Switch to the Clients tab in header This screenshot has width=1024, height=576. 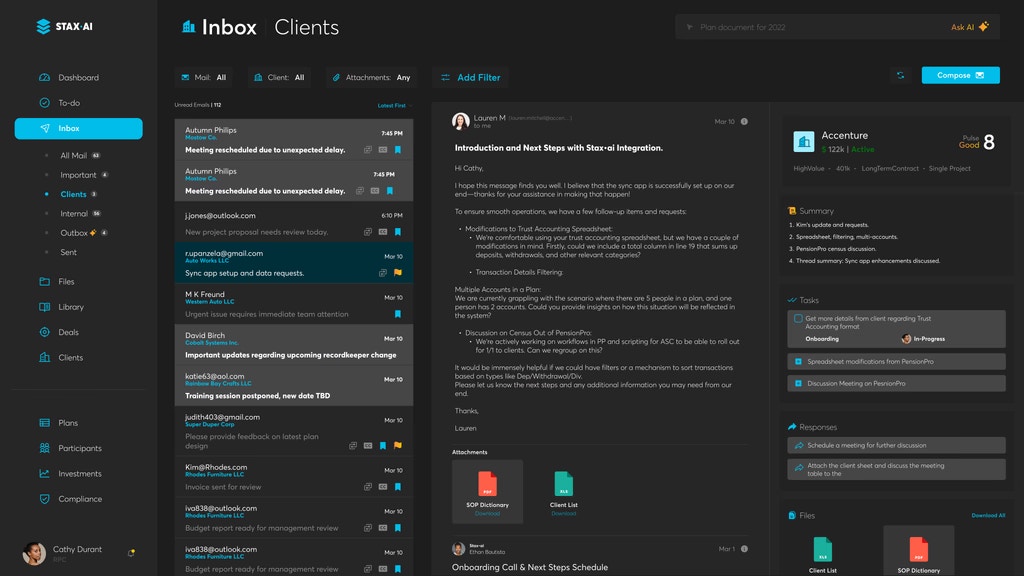click(x=306, y=27)
